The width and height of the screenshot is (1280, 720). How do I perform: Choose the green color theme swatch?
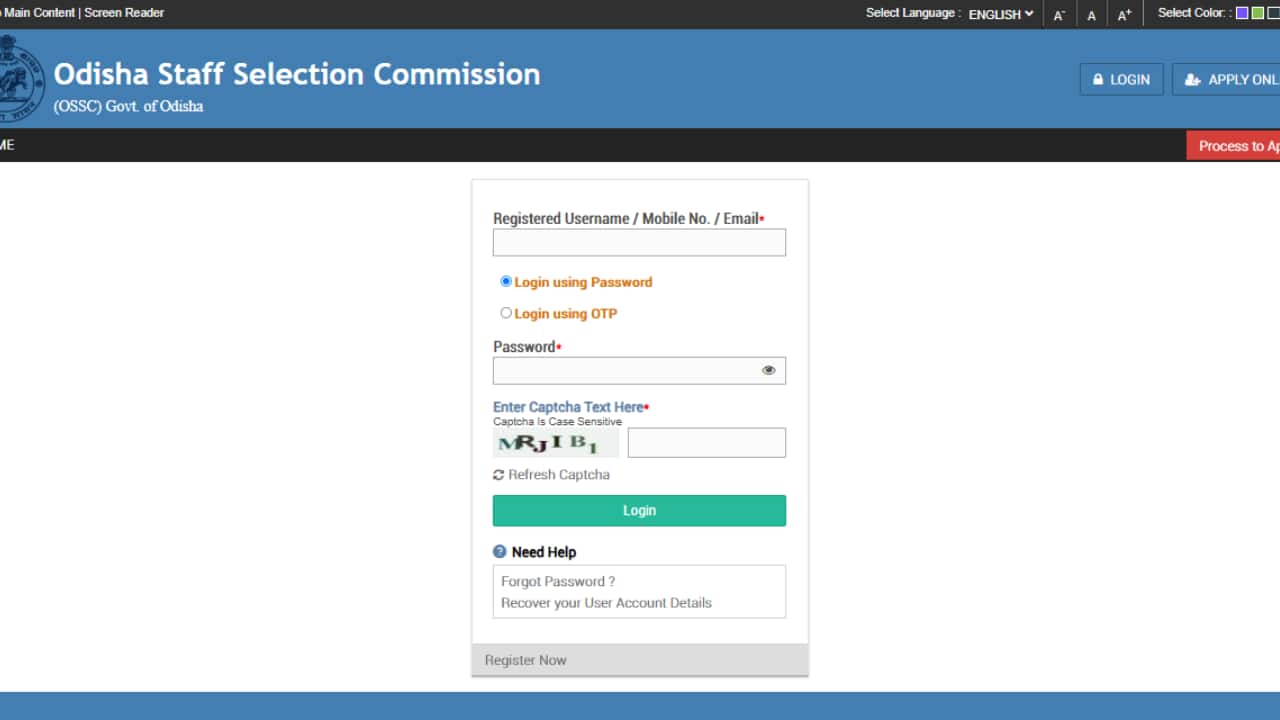[1258, 13]
